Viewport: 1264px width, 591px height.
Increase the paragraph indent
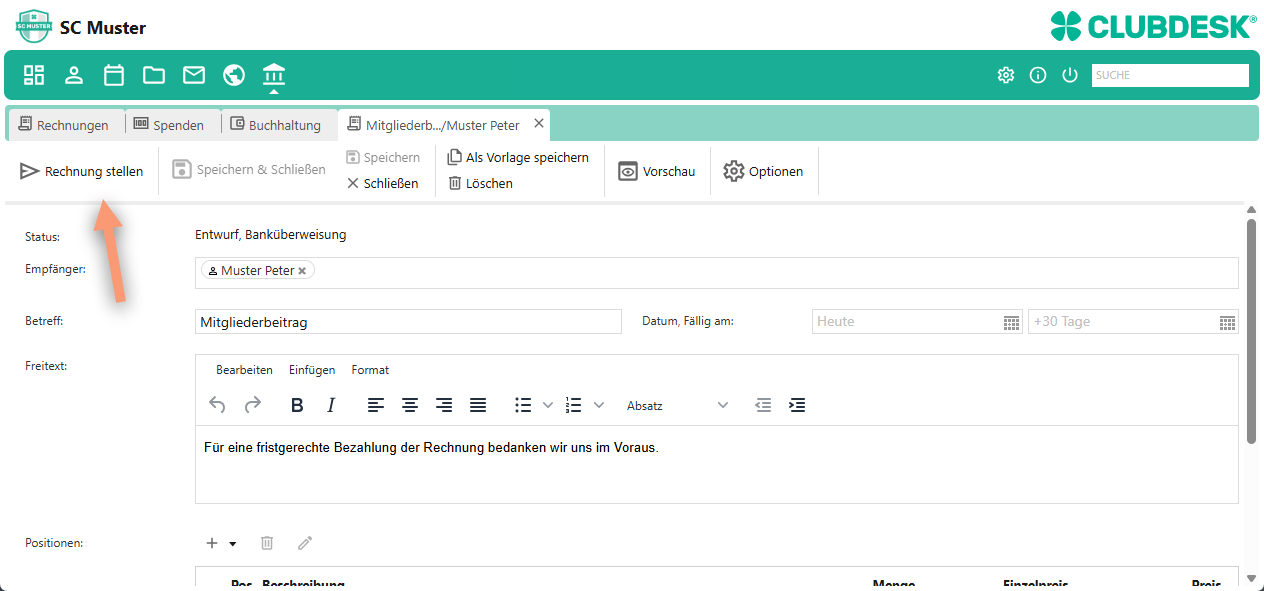tap(797, 405)
